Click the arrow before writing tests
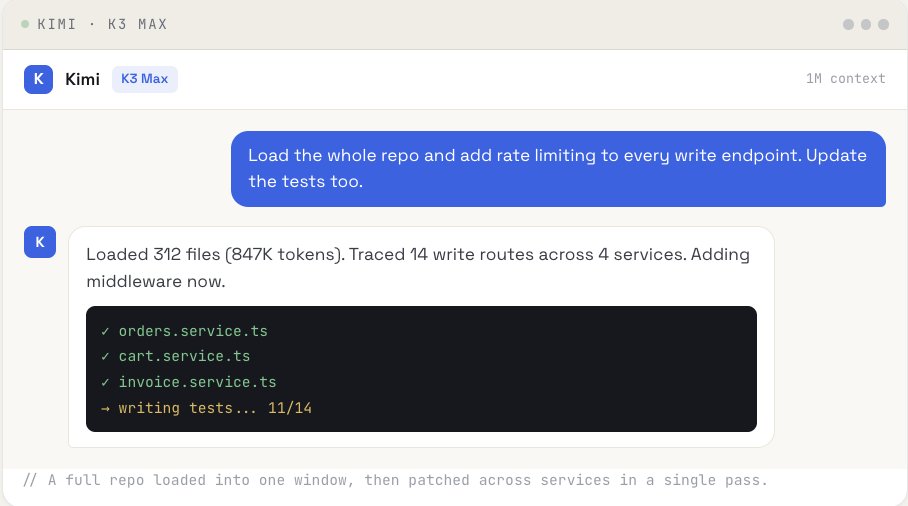908x506 pixels. pos(105,408)
